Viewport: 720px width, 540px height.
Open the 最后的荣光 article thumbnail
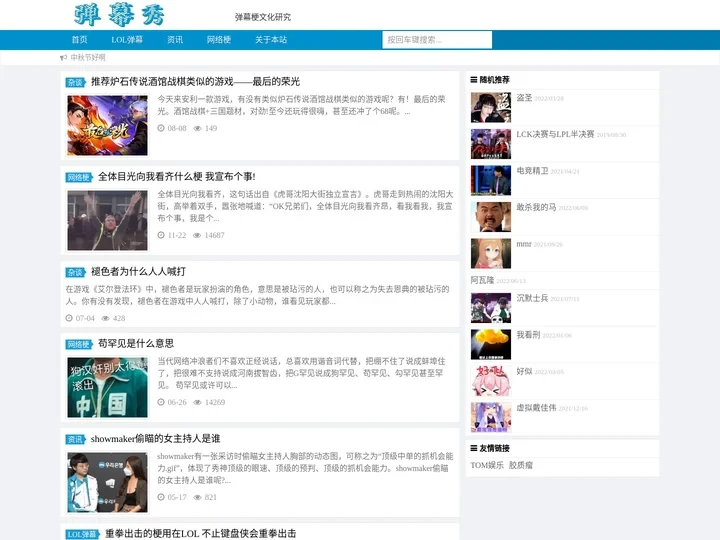[x=107, y=125]
